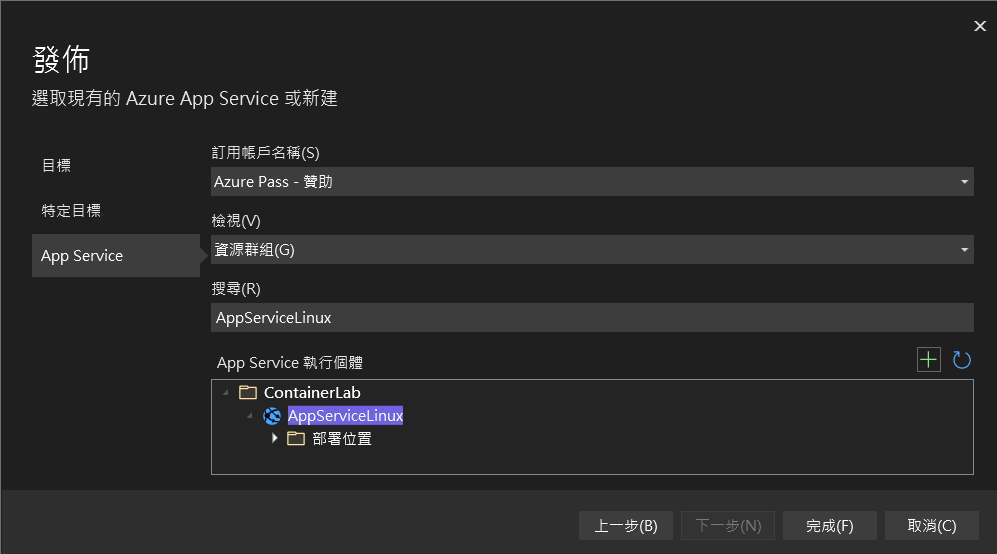This screenshot has width=997, height=554.
Task: Expand the 部署位置 tree node arrow
Action: [x=275, y=438]
